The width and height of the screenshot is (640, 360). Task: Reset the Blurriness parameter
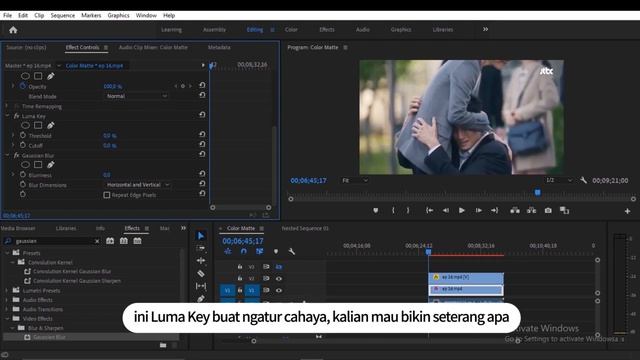pyautogui.click(x=202, y=173)
